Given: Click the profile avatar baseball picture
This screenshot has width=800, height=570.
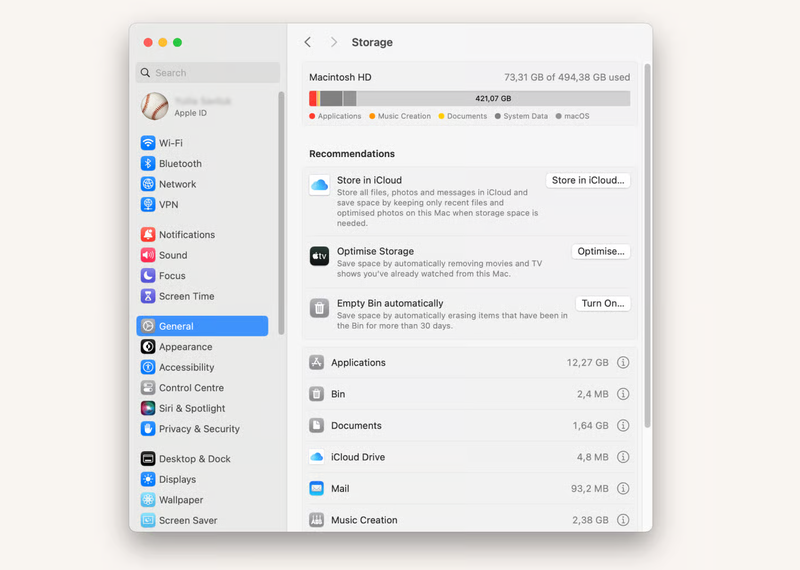Looking at the screenshot, I should coord(155,106).
